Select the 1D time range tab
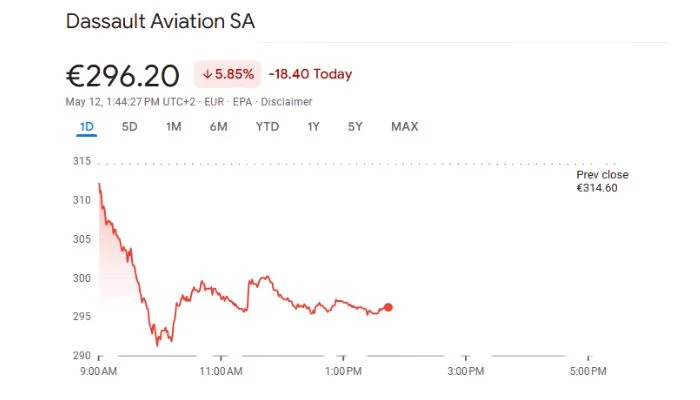Viewport: 700px width, 400px height. click(x=86, y=127)
